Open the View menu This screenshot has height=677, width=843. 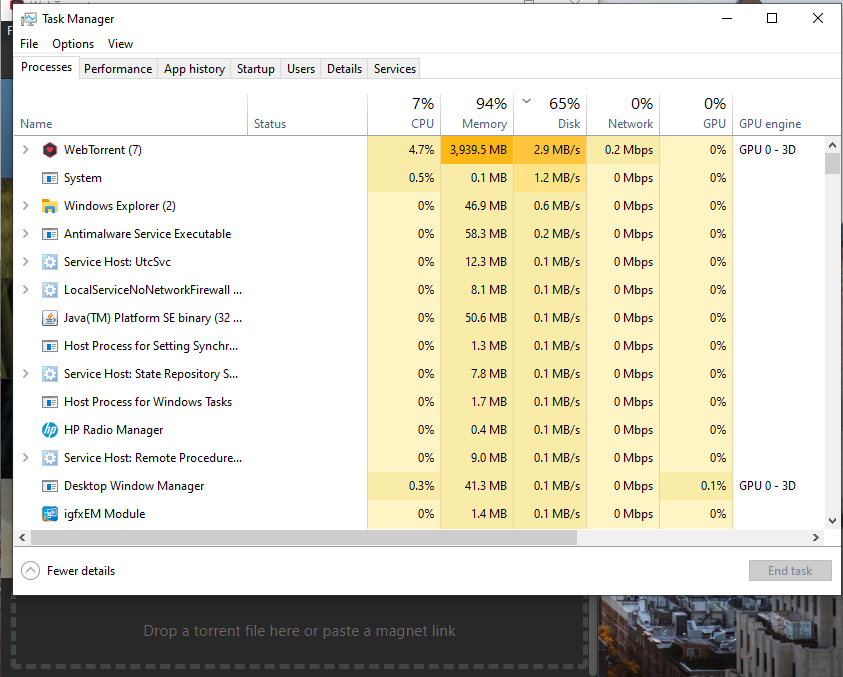120,44
